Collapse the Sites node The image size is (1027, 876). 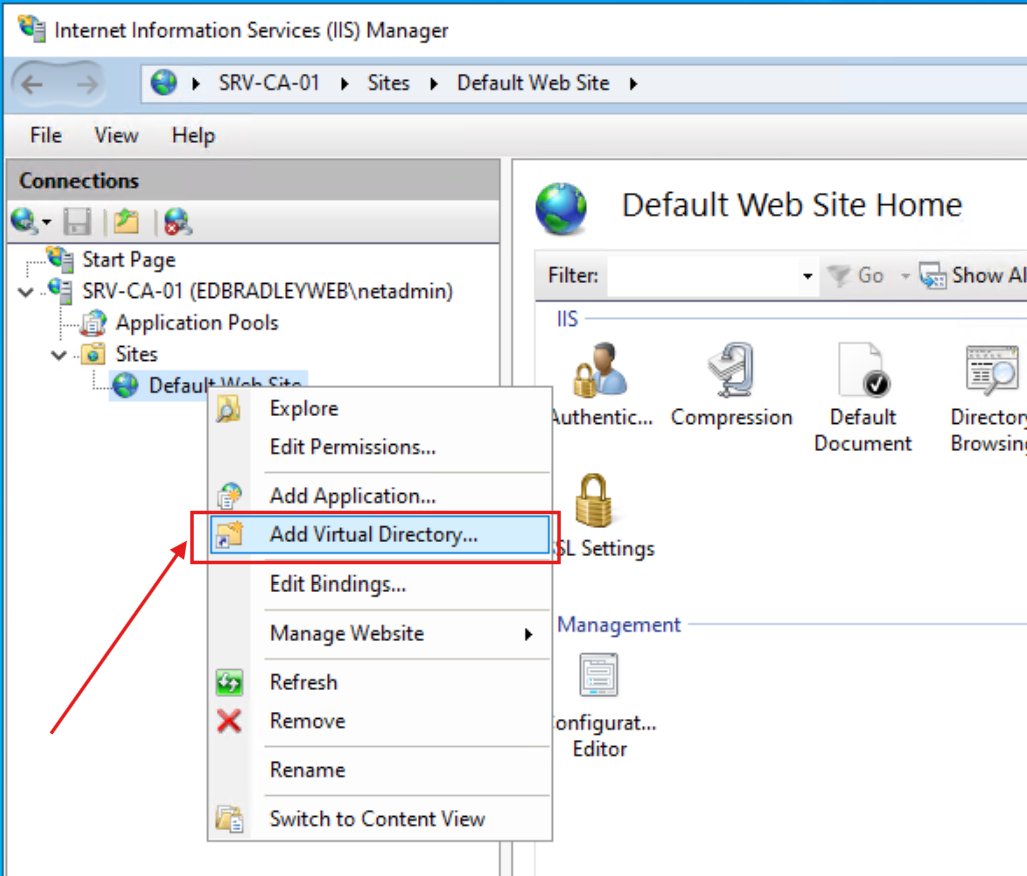[x=58, y=353]
